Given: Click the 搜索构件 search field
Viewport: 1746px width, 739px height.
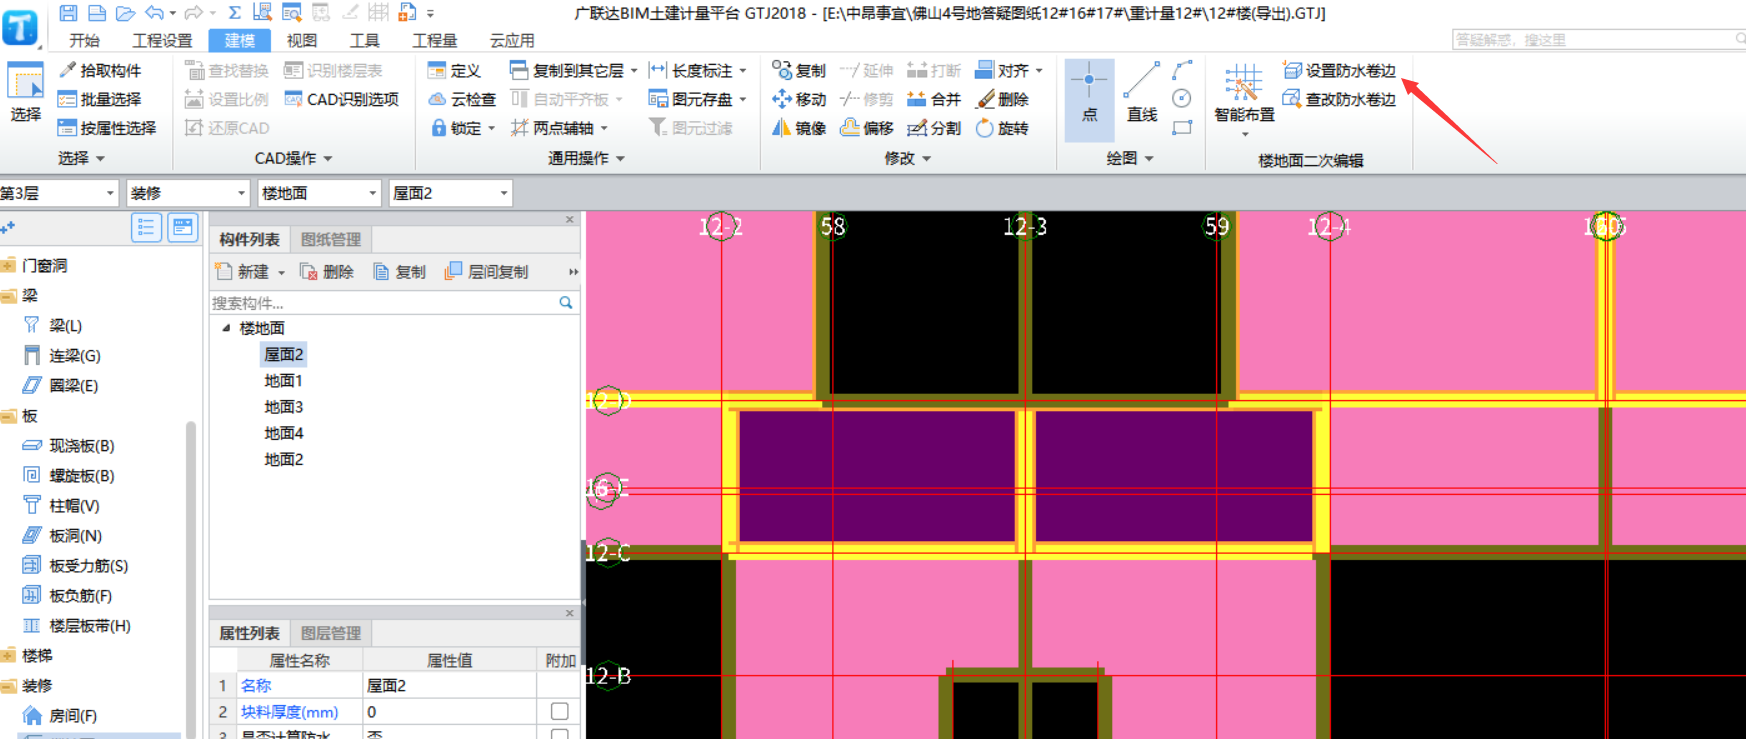Looking at the screenshot, I should click(x=394, y=302).
